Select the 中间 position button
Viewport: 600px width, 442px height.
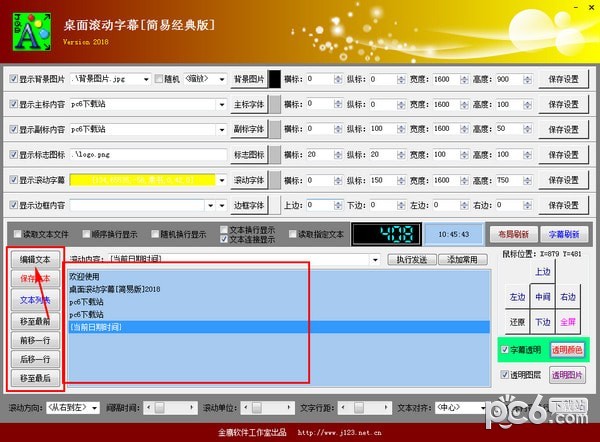(543, 297)
